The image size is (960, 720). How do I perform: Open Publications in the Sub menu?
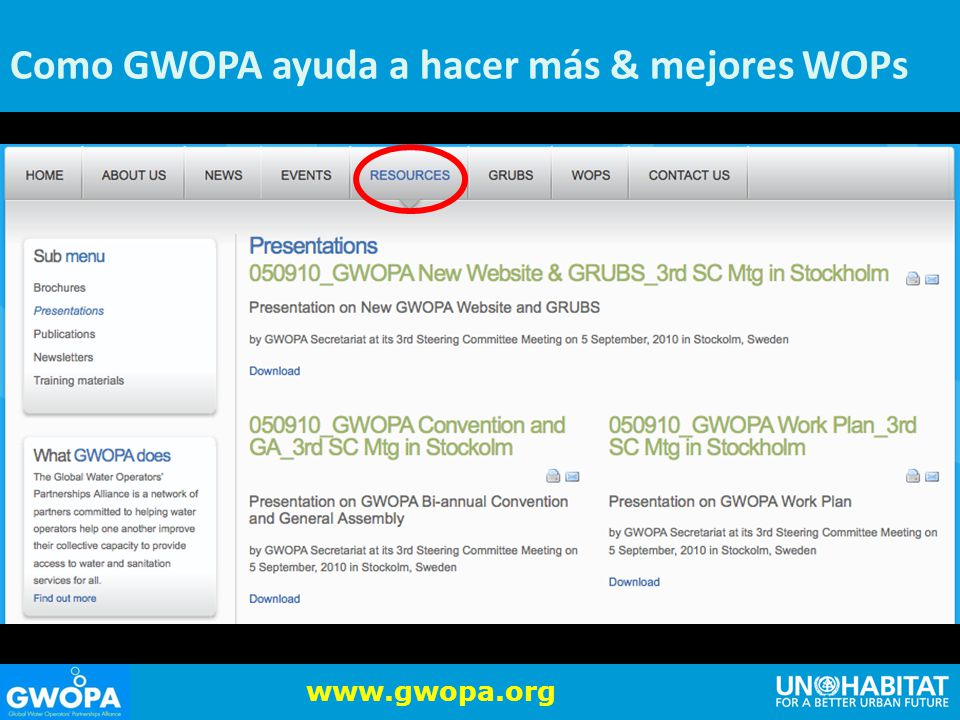pos(64,334)
